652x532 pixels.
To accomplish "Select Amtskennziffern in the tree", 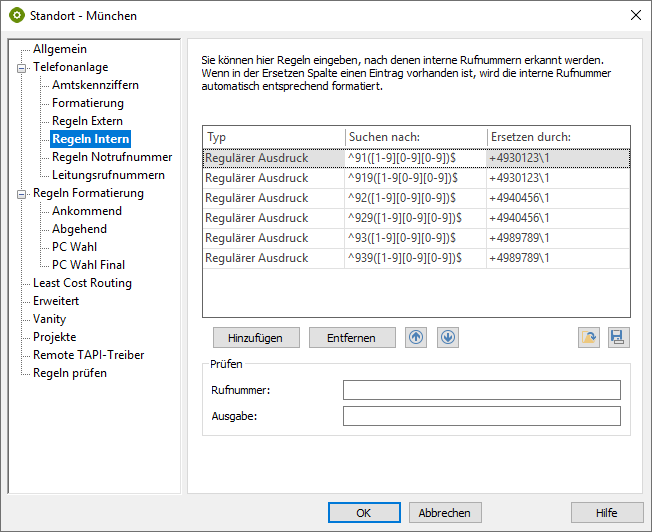I will pyautogui.click(x=95, y=85).
